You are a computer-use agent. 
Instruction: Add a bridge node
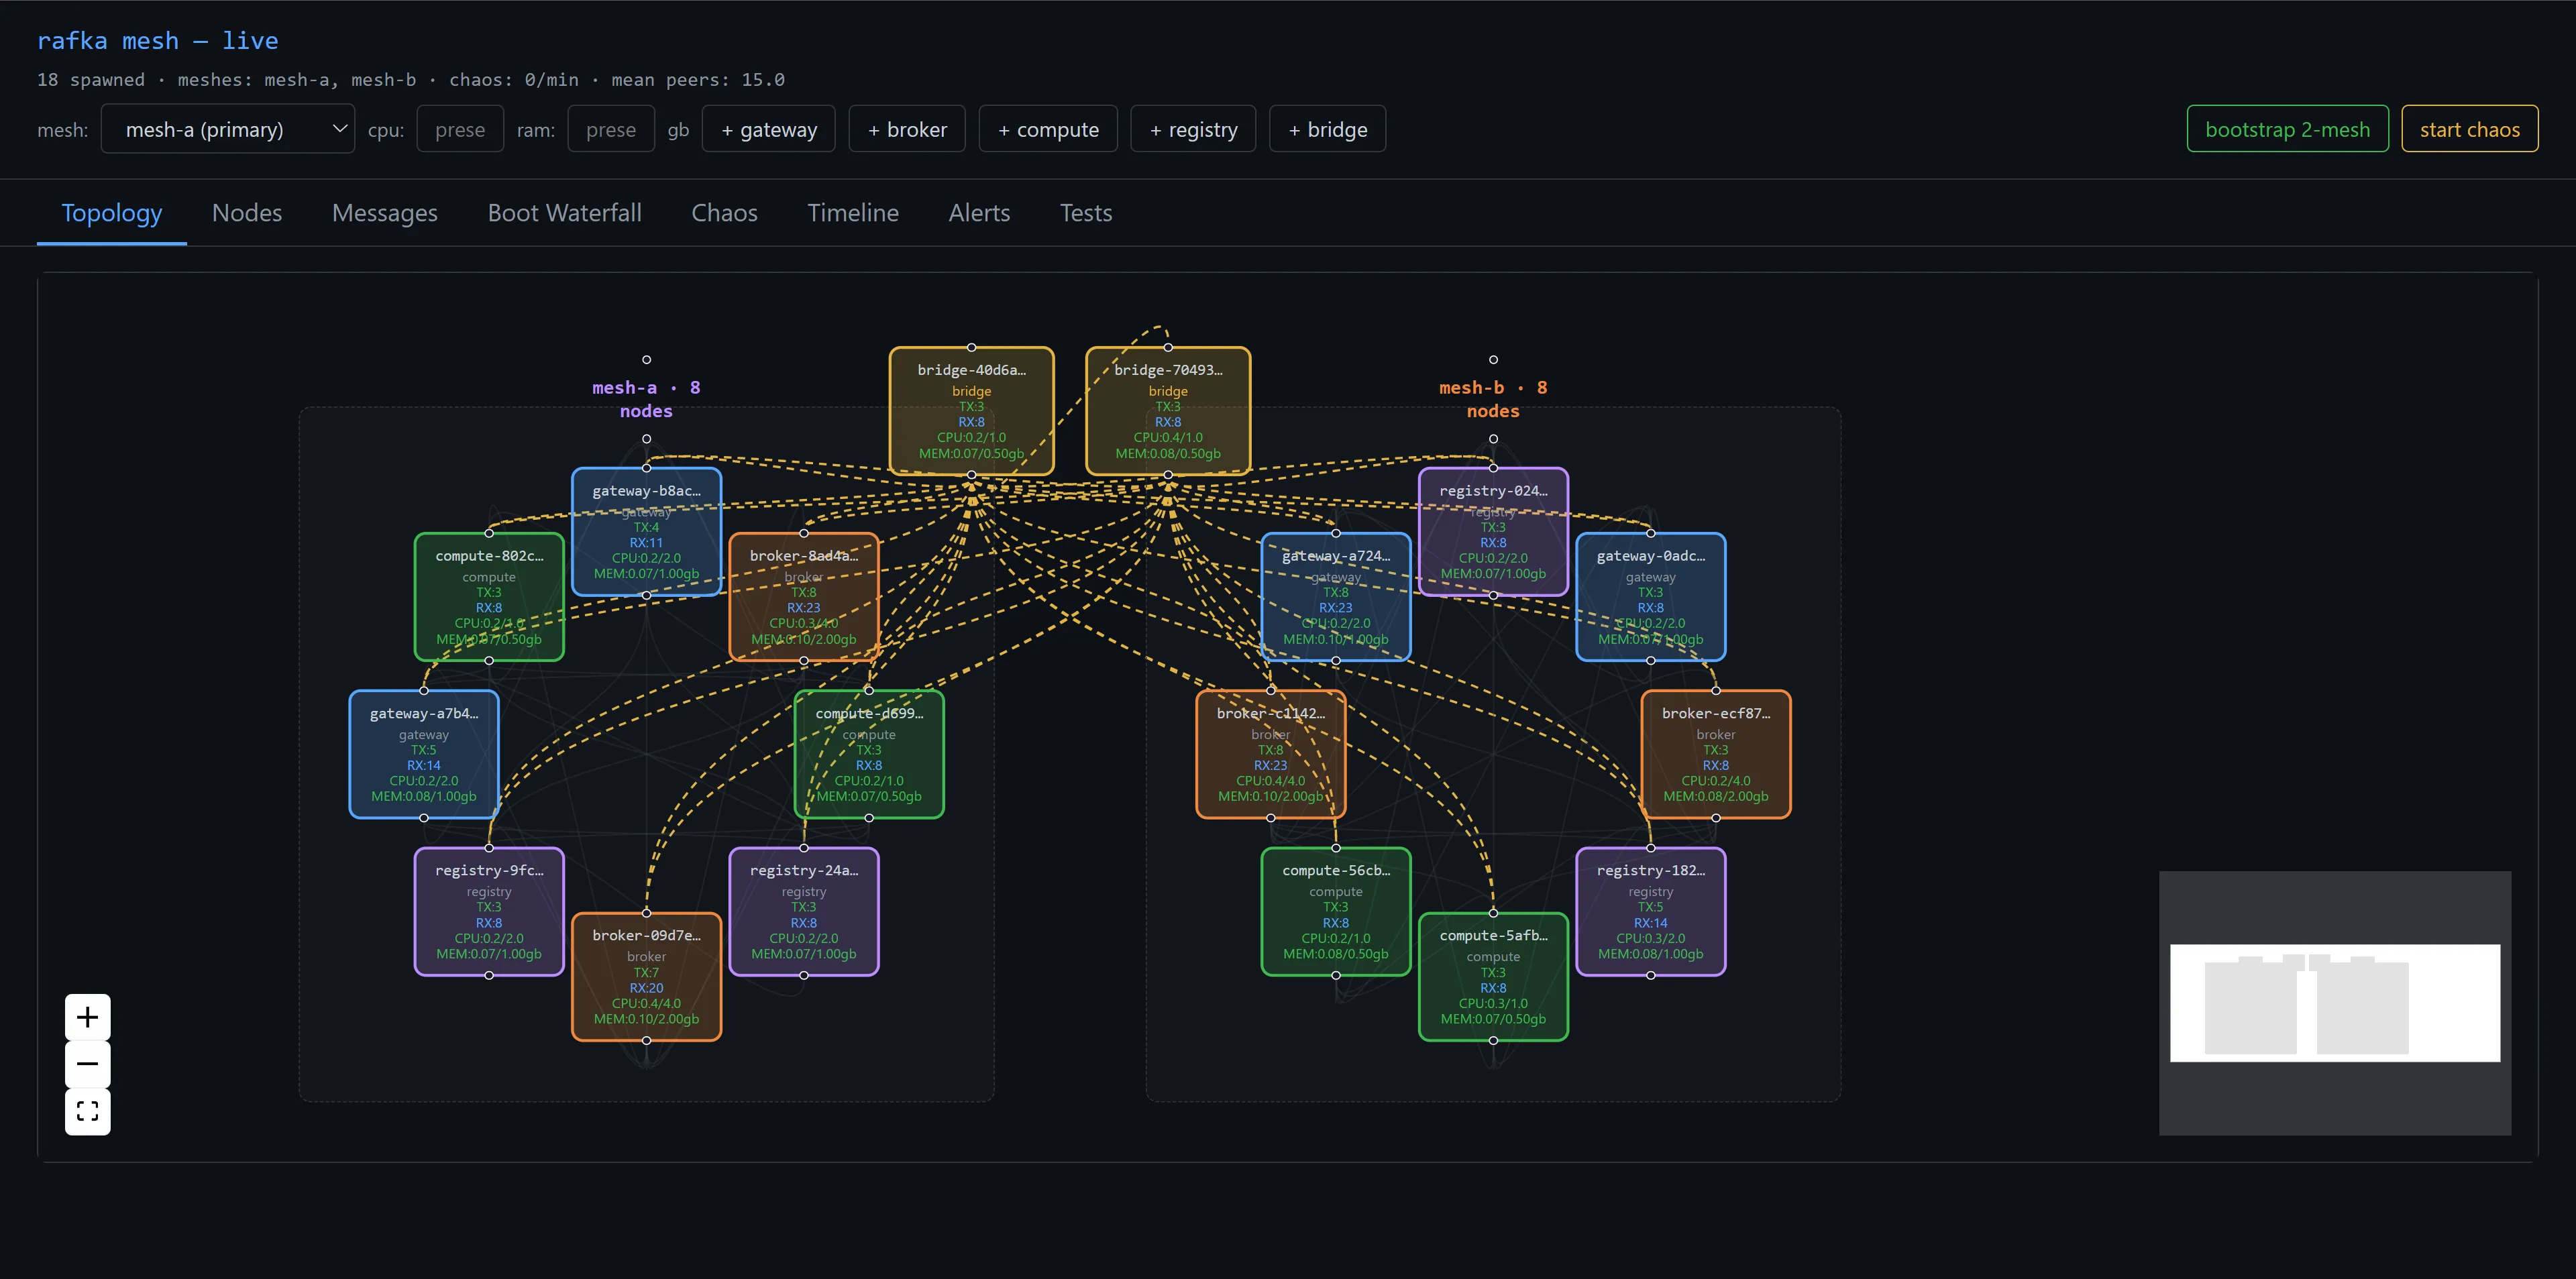(1328, 129)
